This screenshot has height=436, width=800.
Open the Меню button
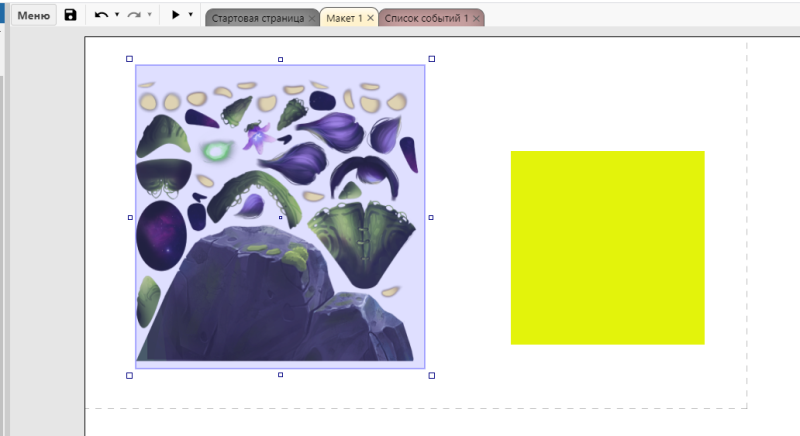pos(34,15)
